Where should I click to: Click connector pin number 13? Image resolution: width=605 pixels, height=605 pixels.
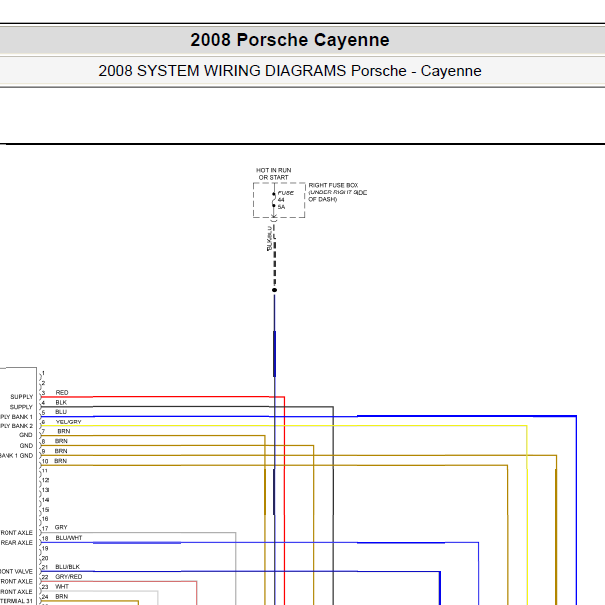point(46,490)
